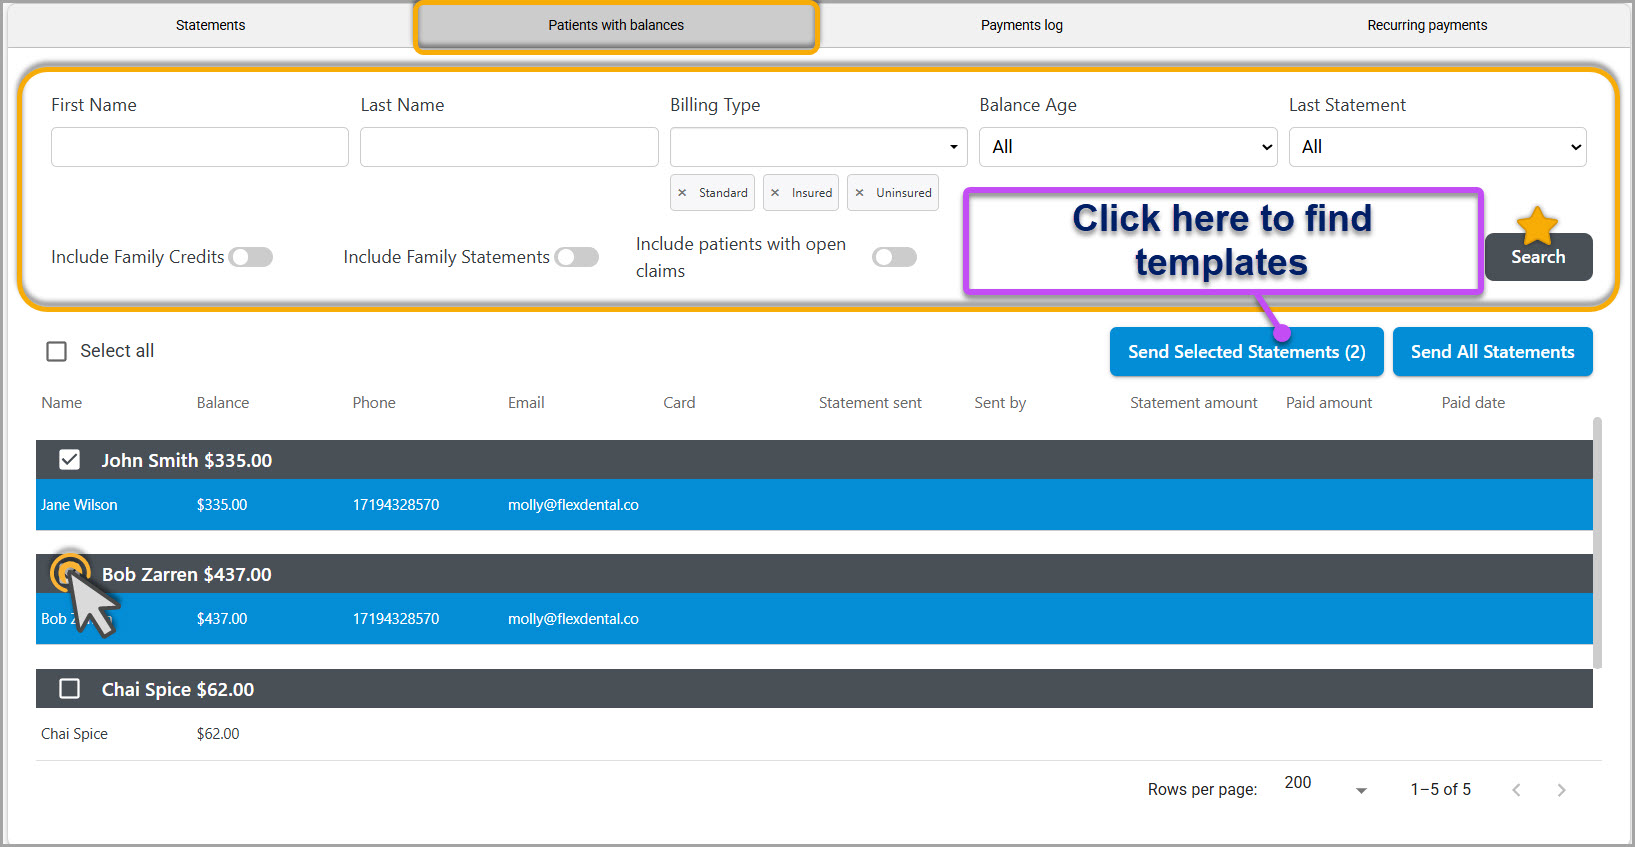Click the Statement sent column header

[870, 403]
